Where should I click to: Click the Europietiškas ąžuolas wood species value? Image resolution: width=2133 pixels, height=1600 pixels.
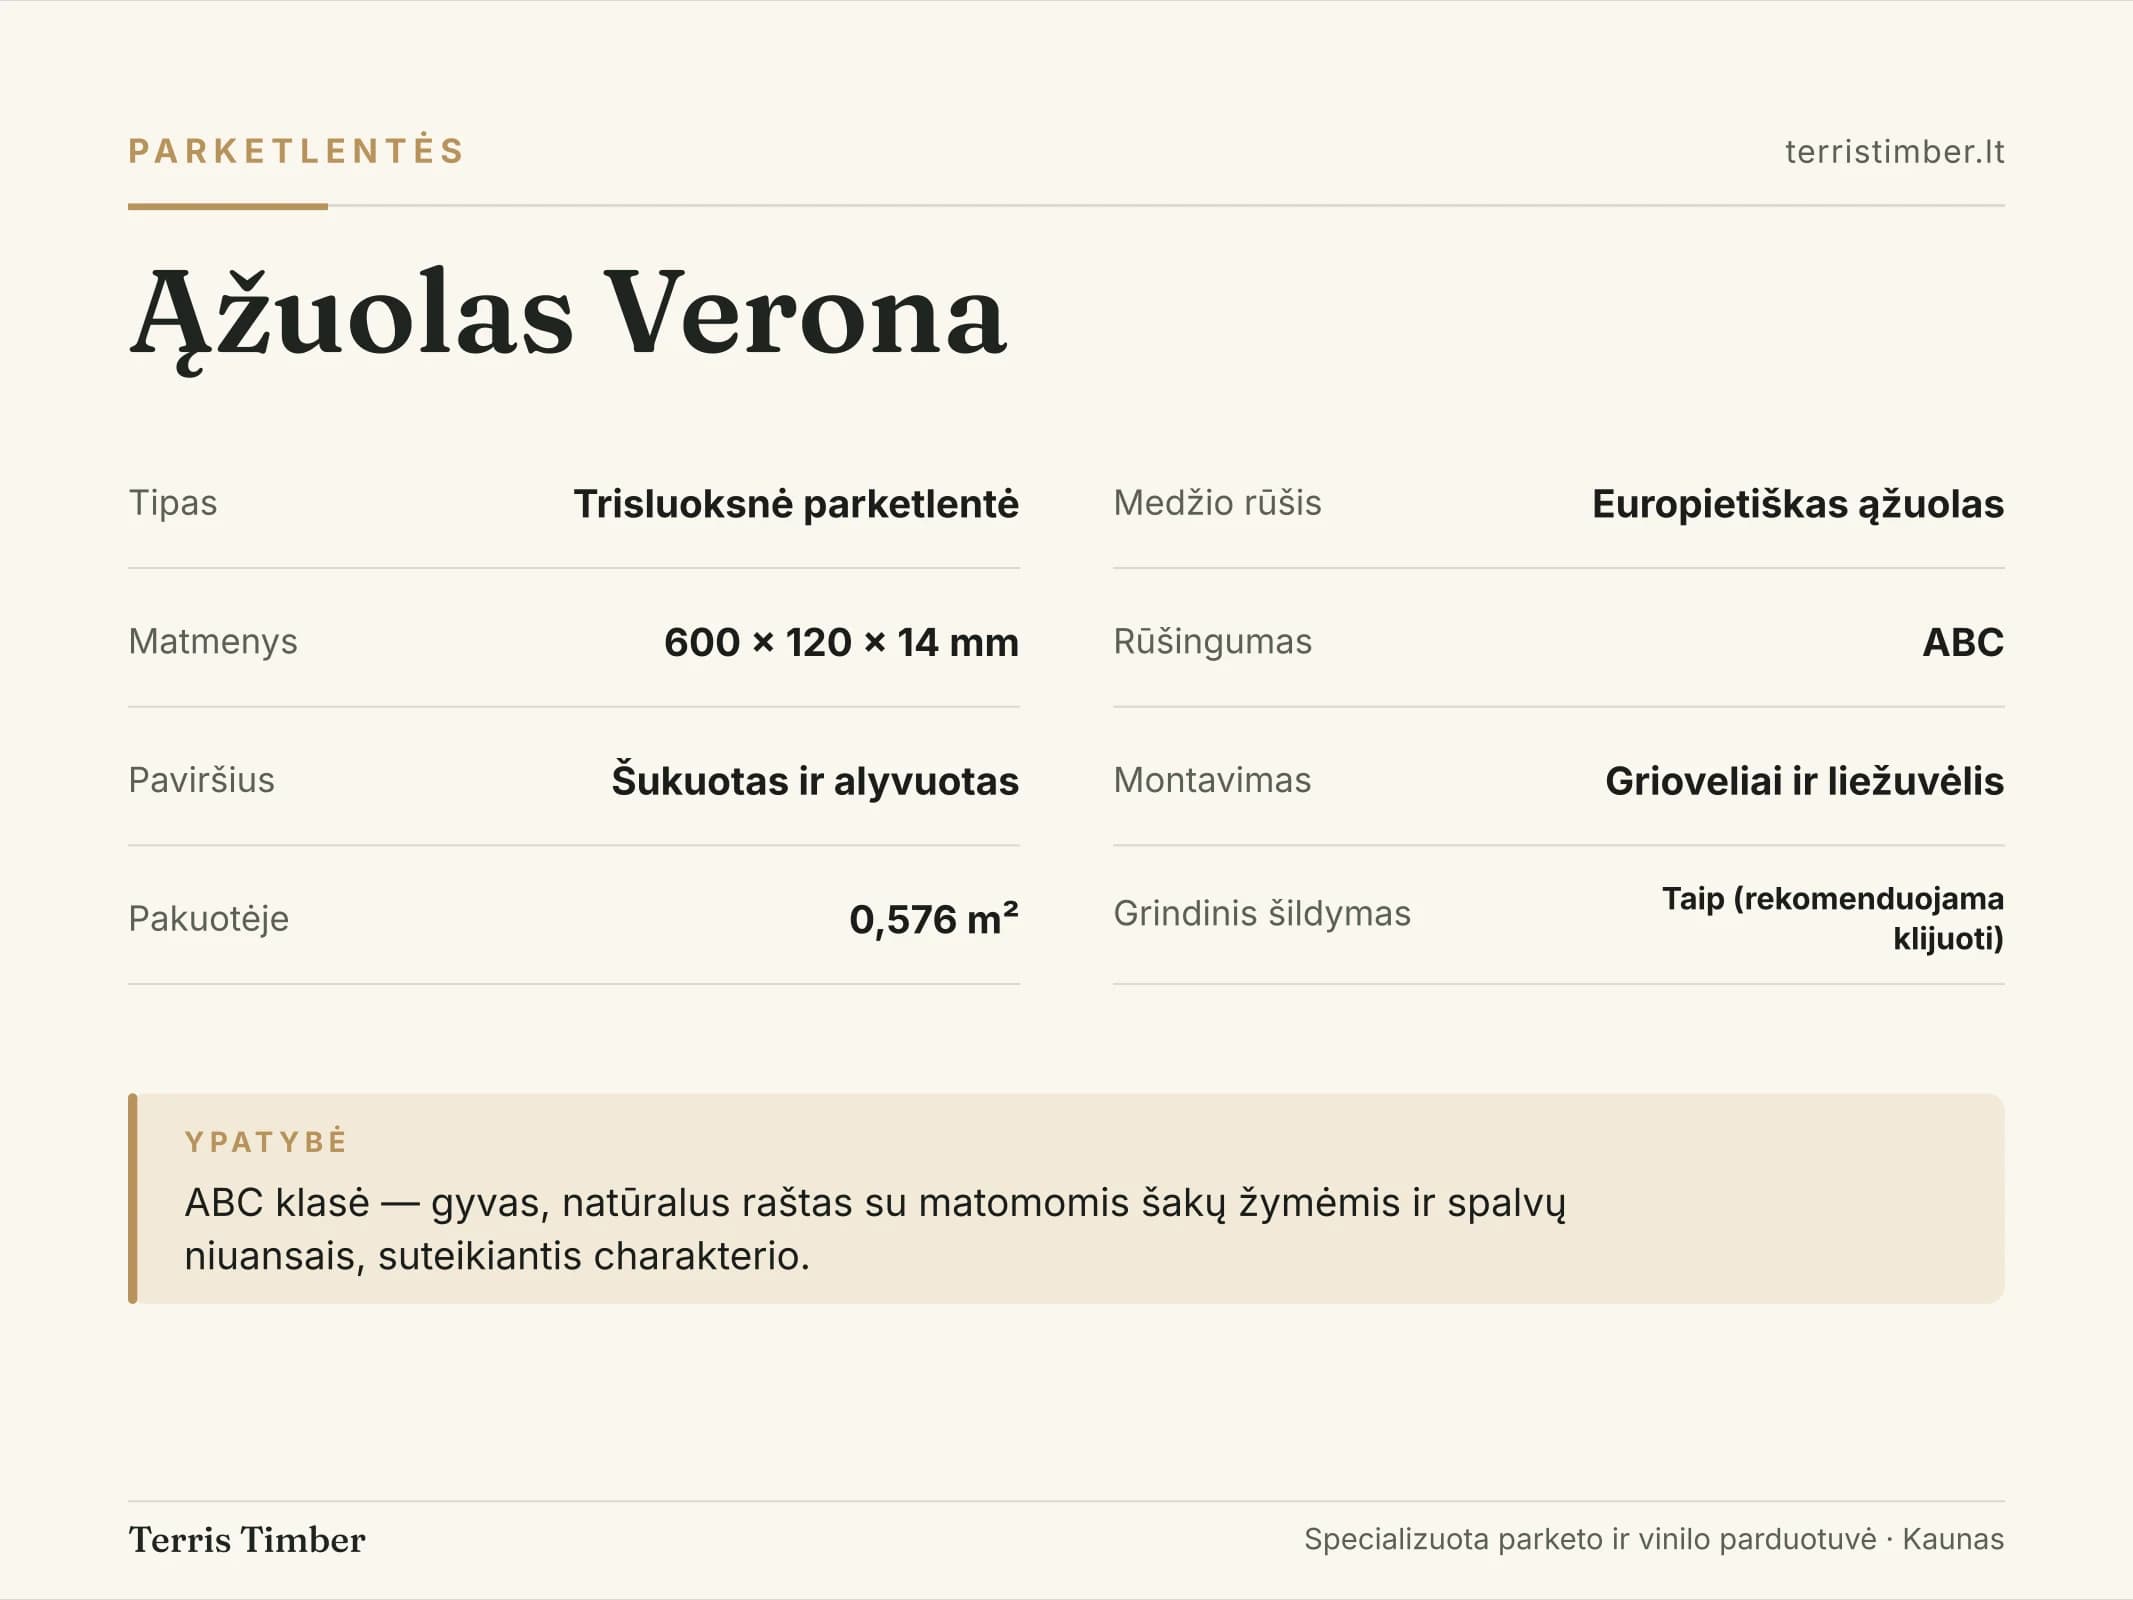(x=1798, y=504)
